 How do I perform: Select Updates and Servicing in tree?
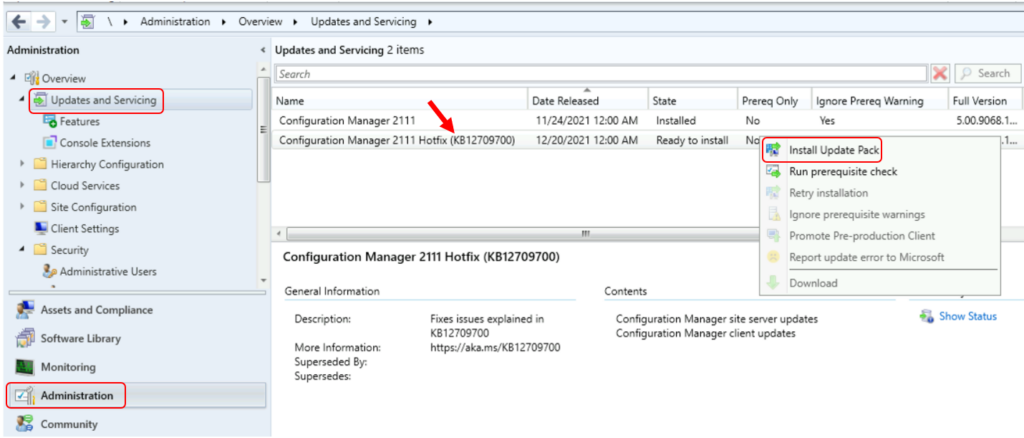click(103, 100)
